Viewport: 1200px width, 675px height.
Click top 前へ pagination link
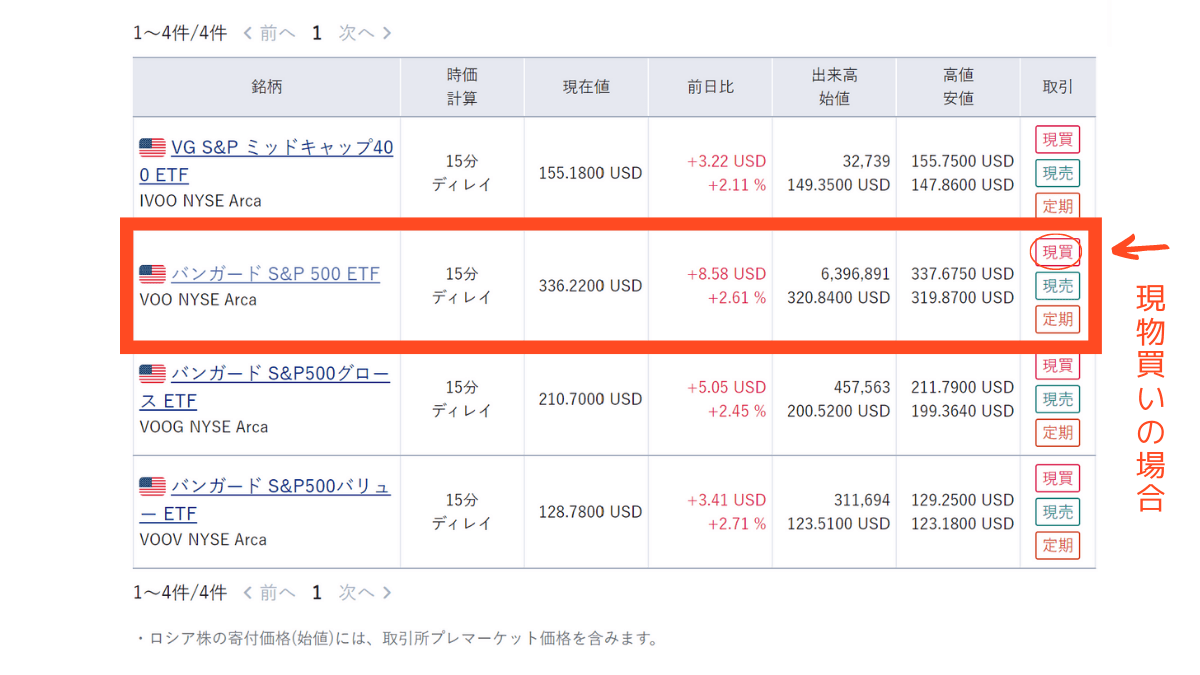270,33
